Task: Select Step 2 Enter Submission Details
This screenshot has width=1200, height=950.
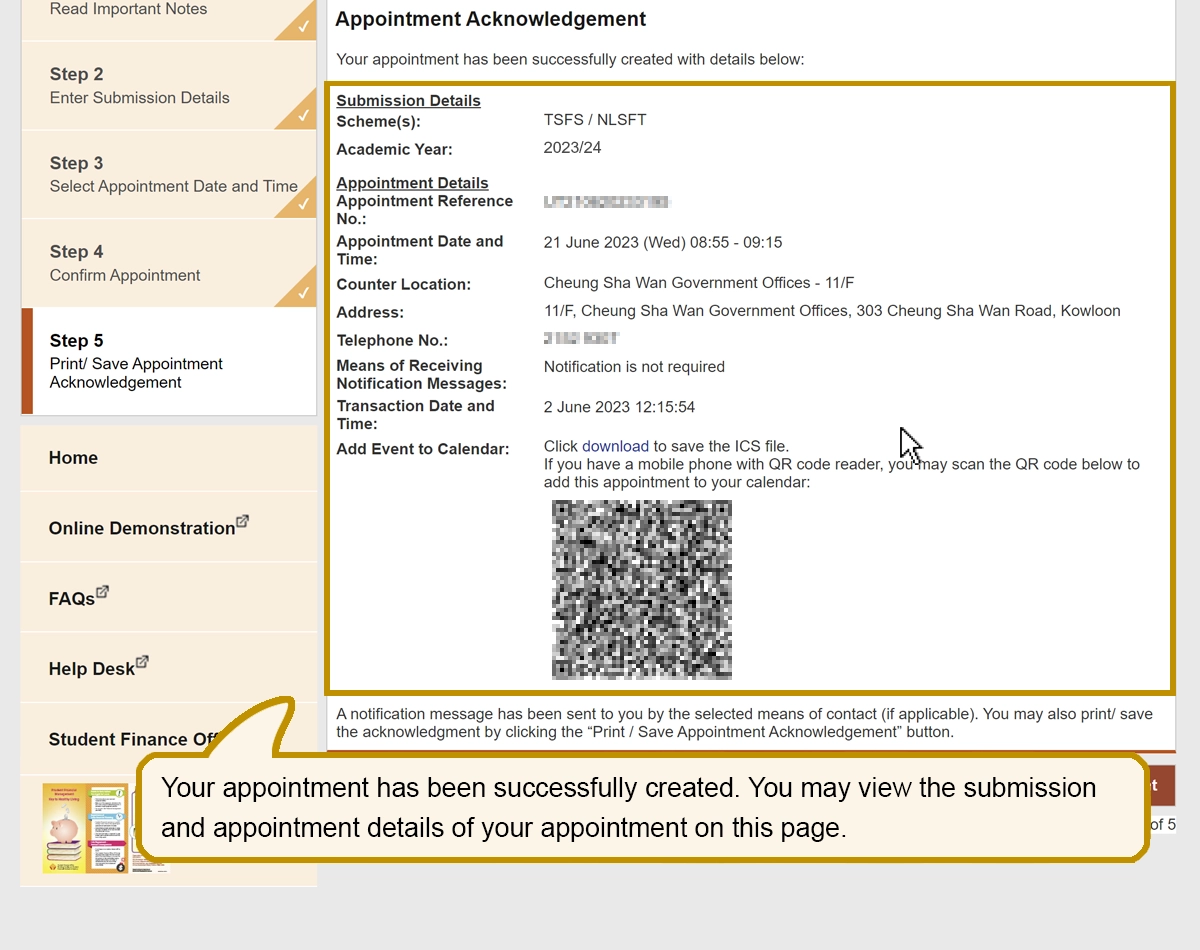Action: pyautogui.click(x=168, y=86)
